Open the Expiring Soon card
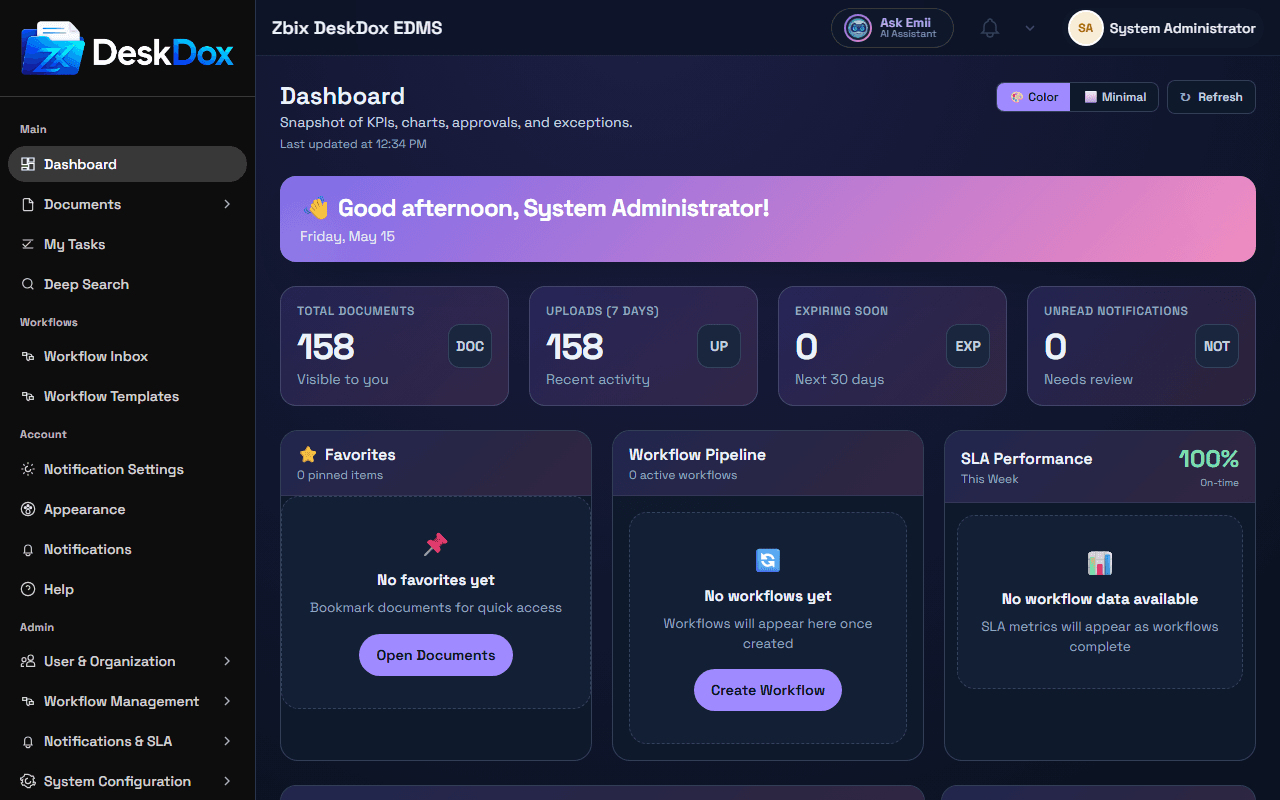The width and height of the screenshot is (1280, 800). [892, 346]
